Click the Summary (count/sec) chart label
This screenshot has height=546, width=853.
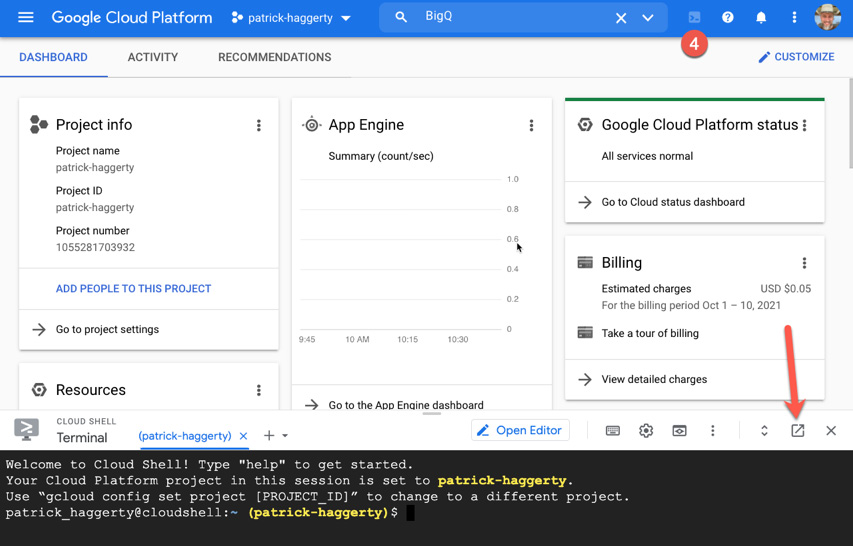[x=381, y=156]
